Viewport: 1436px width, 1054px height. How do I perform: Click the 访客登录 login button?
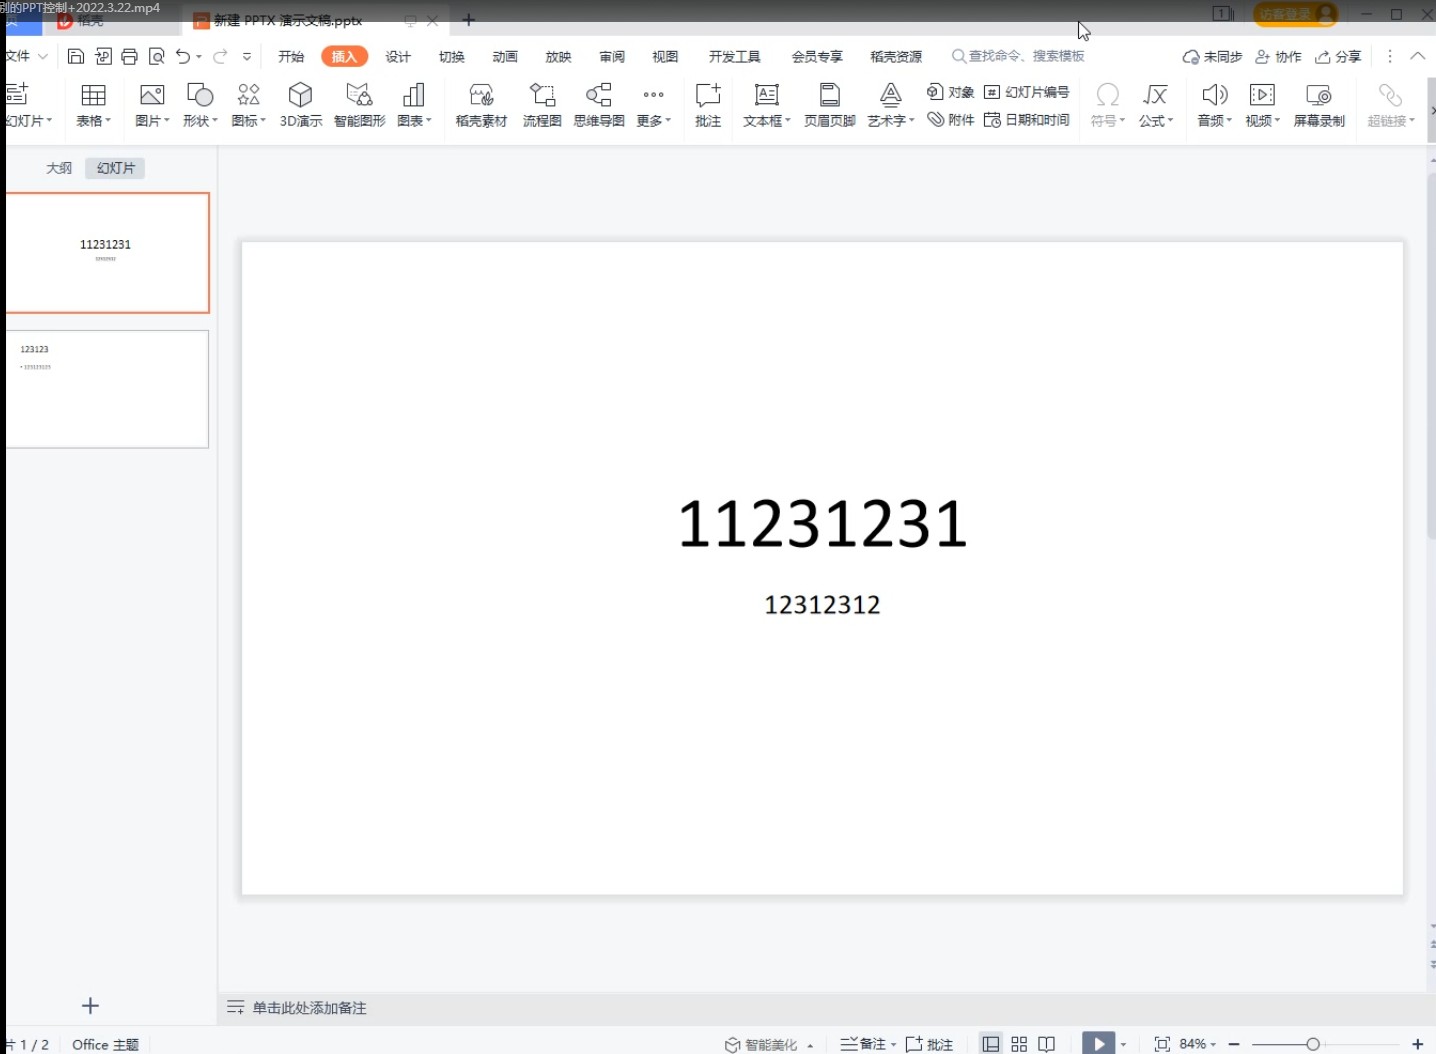tap(1296, 14)
